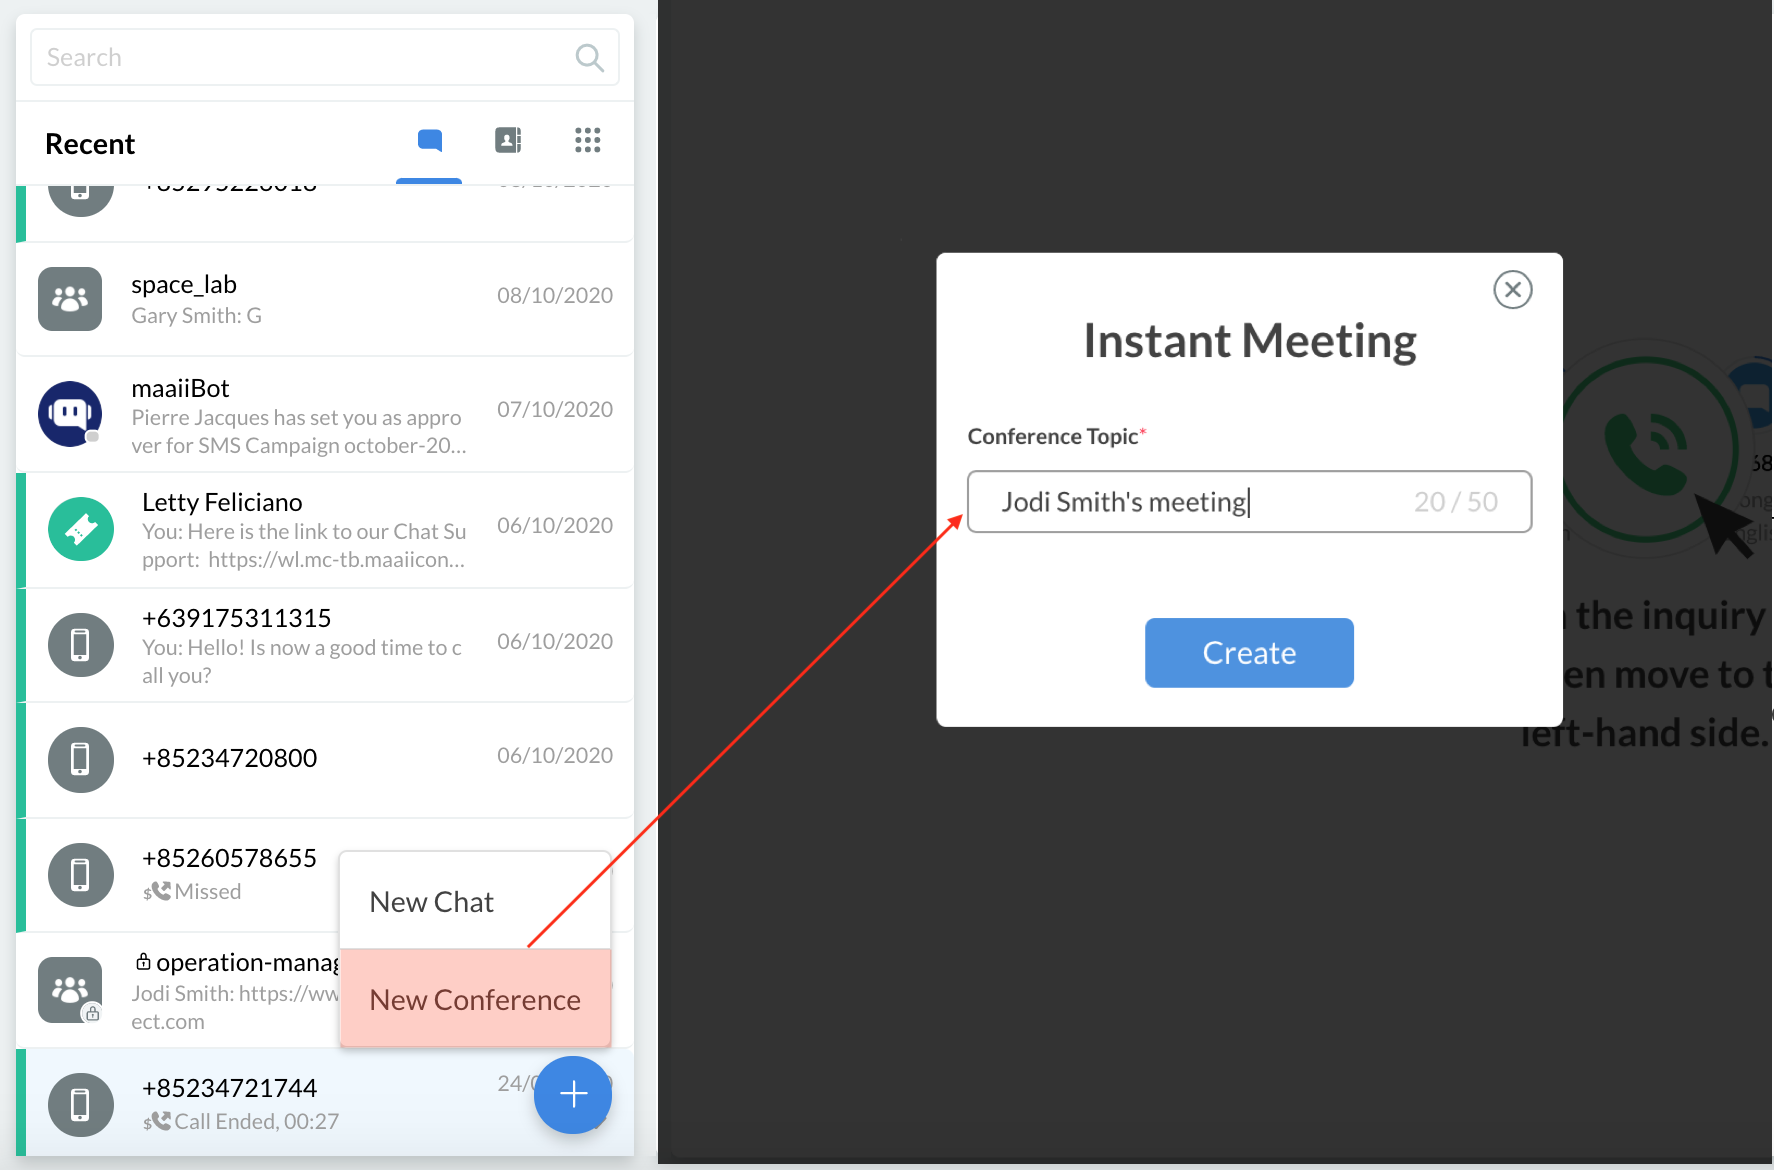The image size is (1774, 1170).
Task: Click the Conference Topic text field
Action: point(1249,501)
